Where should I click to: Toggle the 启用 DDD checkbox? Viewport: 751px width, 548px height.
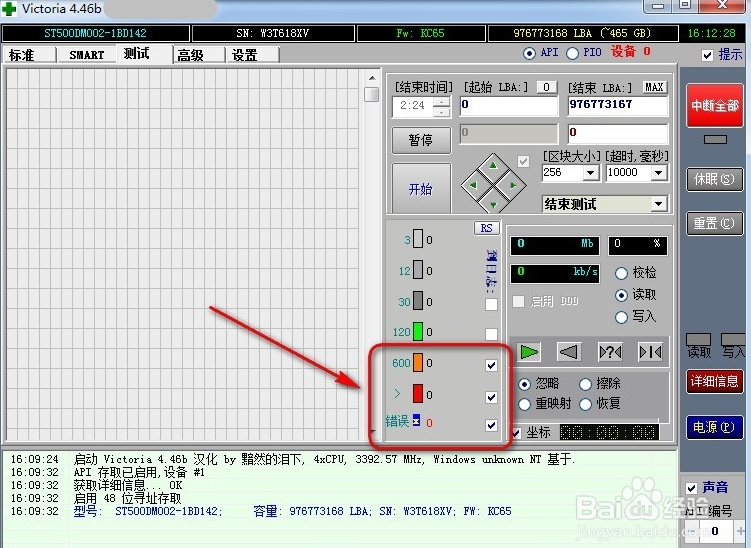tap(518, 301)
